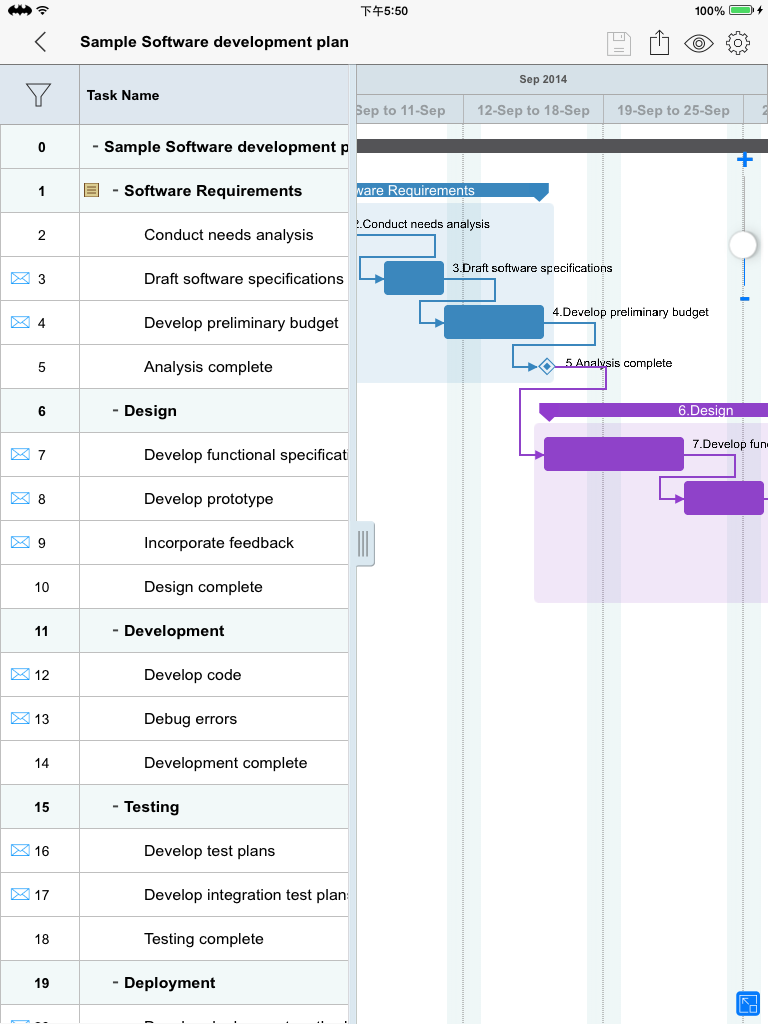The image size is (768, 1024).
Task: Tap the back arrow in header
Action: (x=40, y=42)
